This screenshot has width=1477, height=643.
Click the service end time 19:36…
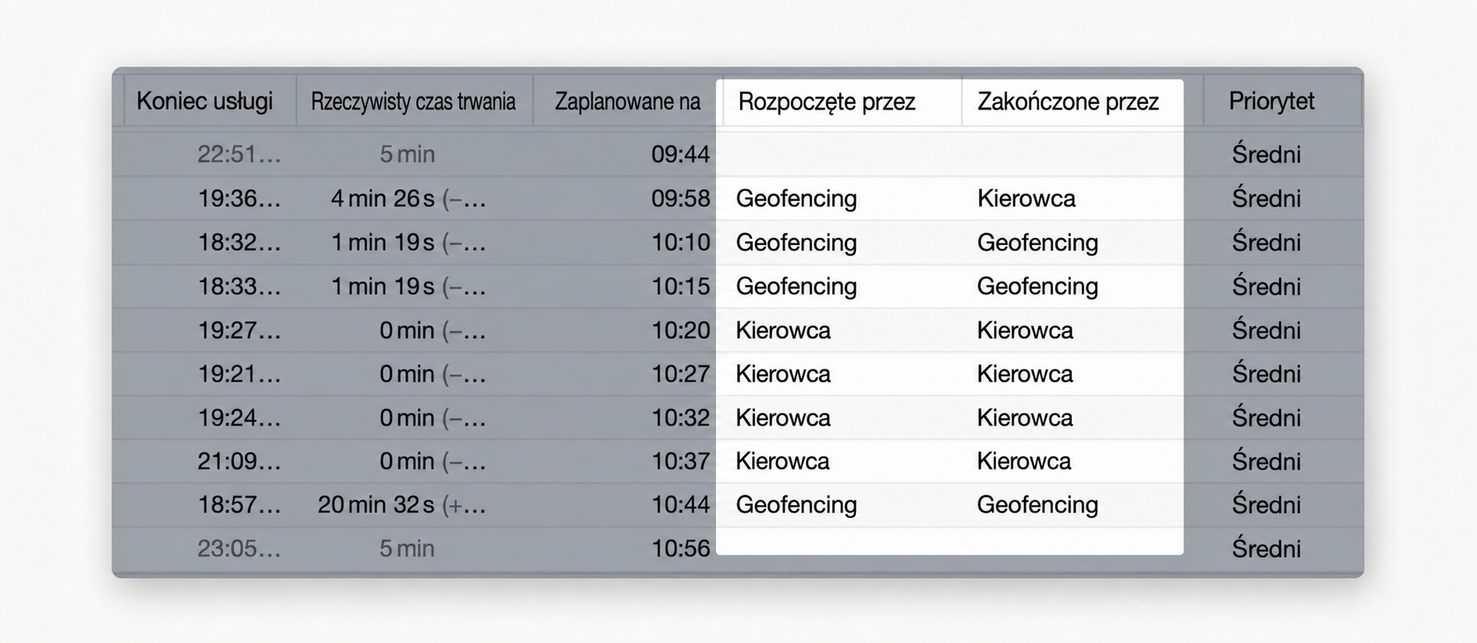coord(239,199)
